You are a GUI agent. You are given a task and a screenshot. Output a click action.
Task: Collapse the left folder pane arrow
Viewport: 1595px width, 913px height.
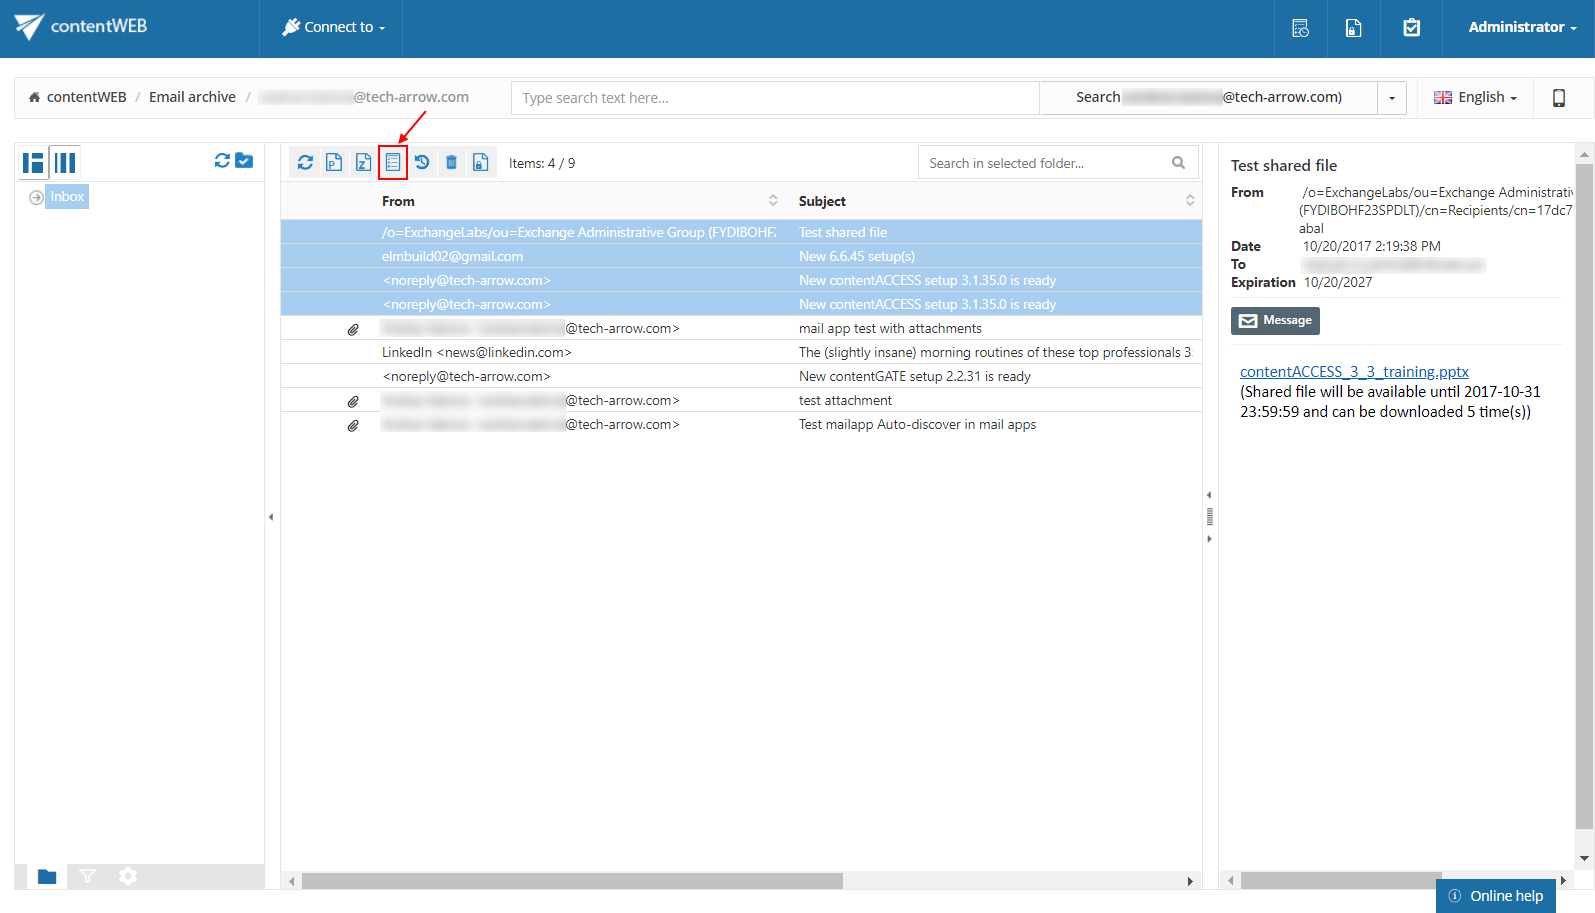(x=271, y=517)
